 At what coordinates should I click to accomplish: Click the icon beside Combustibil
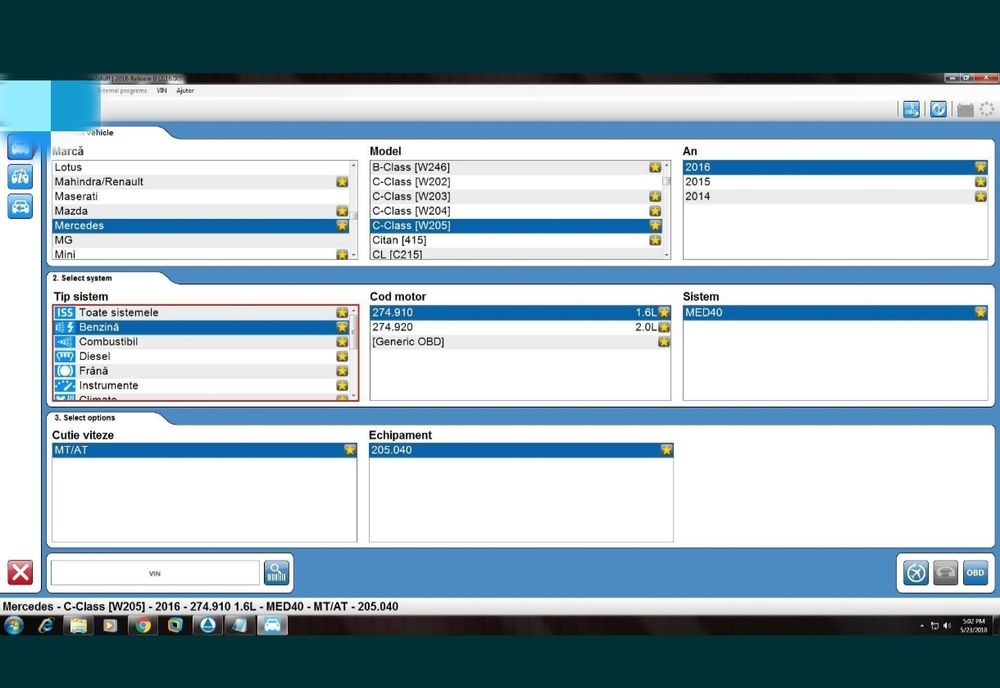pyautogui.click(x=65, y=342)
